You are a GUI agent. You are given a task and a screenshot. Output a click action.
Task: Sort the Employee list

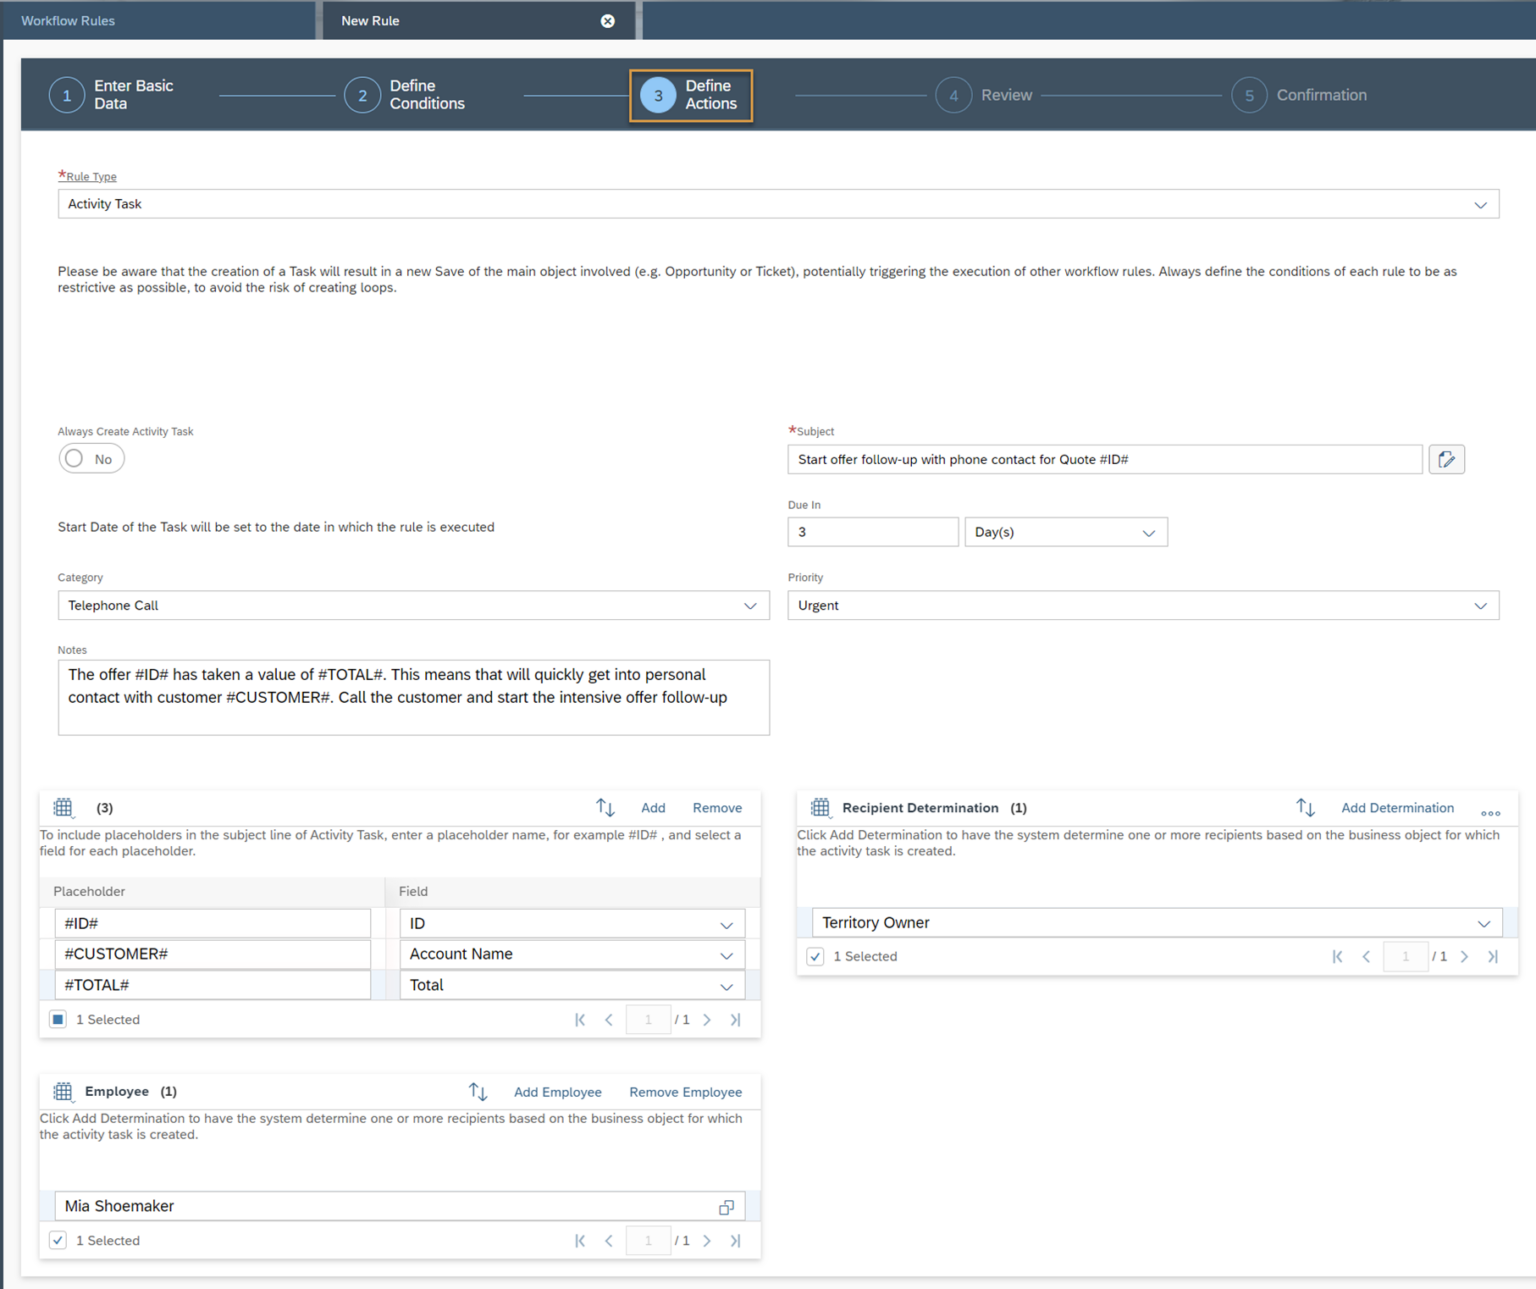point(478,1091)
